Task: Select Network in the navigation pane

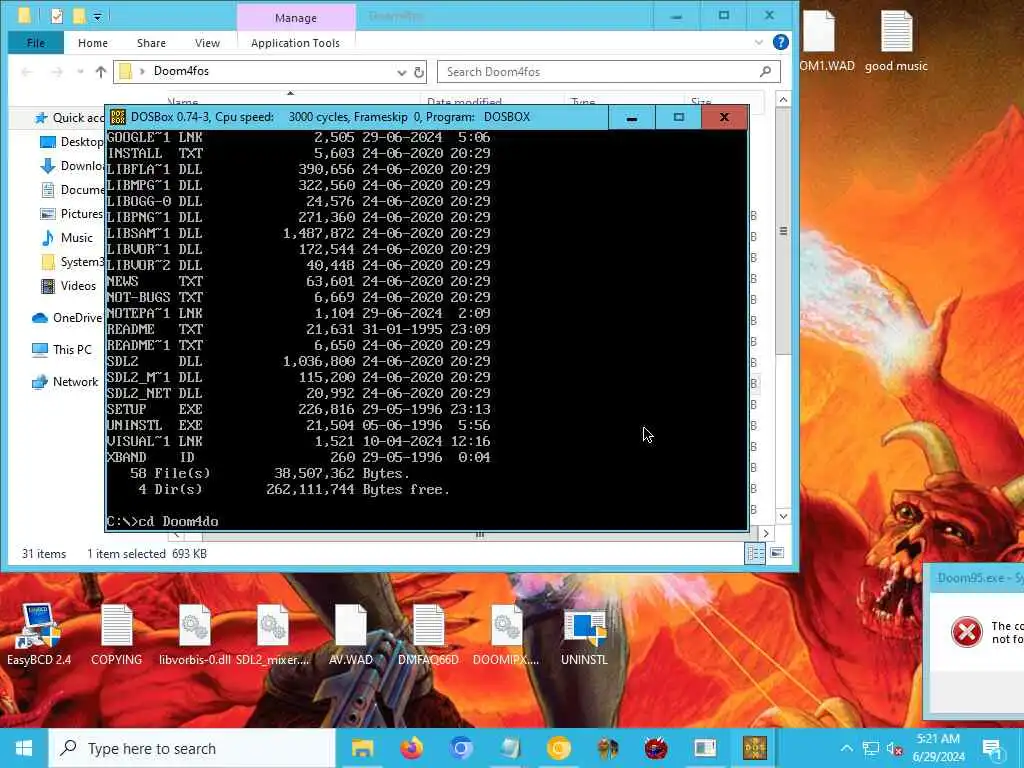Action: point(65,381)
